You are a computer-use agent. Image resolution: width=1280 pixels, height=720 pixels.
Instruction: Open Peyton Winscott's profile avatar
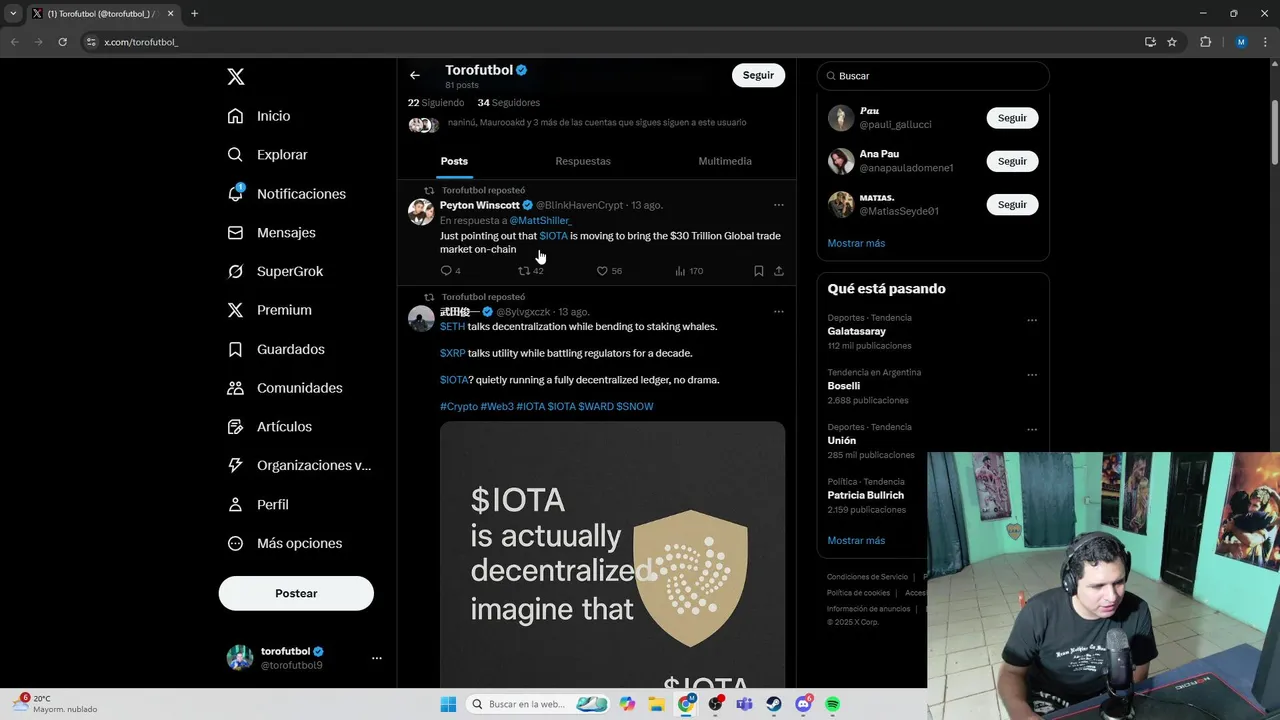421,211
